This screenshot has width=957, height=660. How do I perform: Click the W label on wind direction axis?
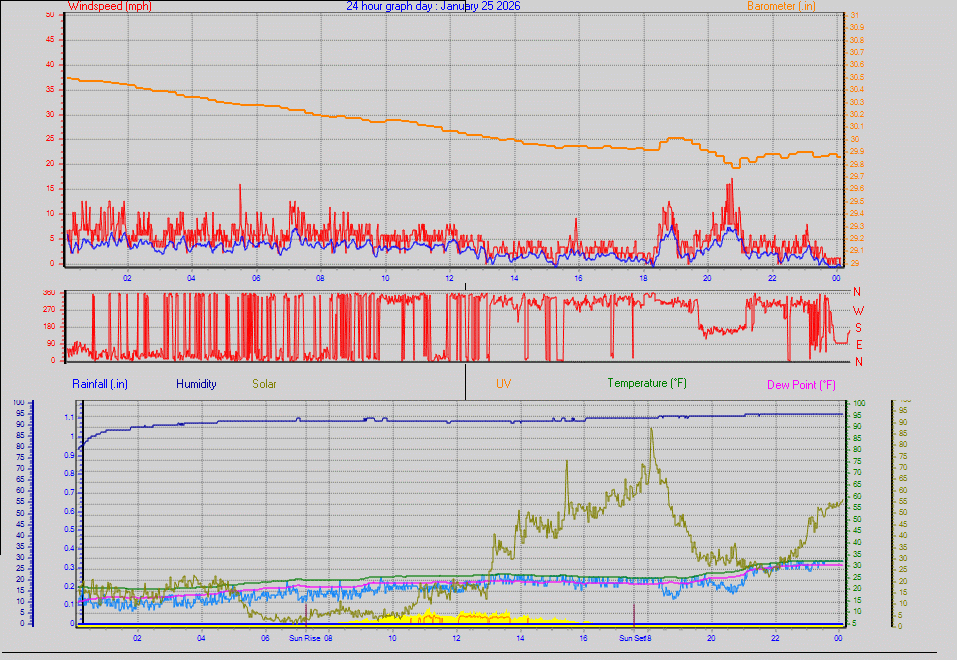coord(857,310)
